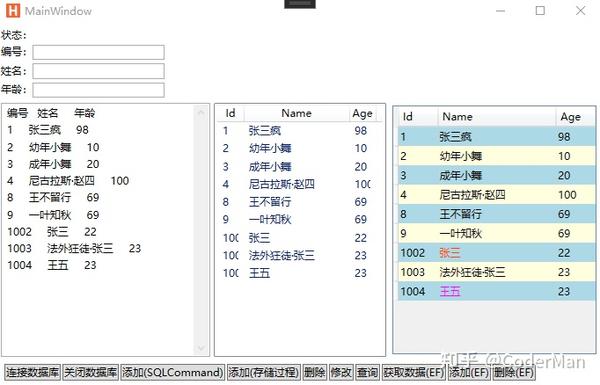600x385 pixels.
Task: Click the 关闭数据库 button
Action: (91, 372)
